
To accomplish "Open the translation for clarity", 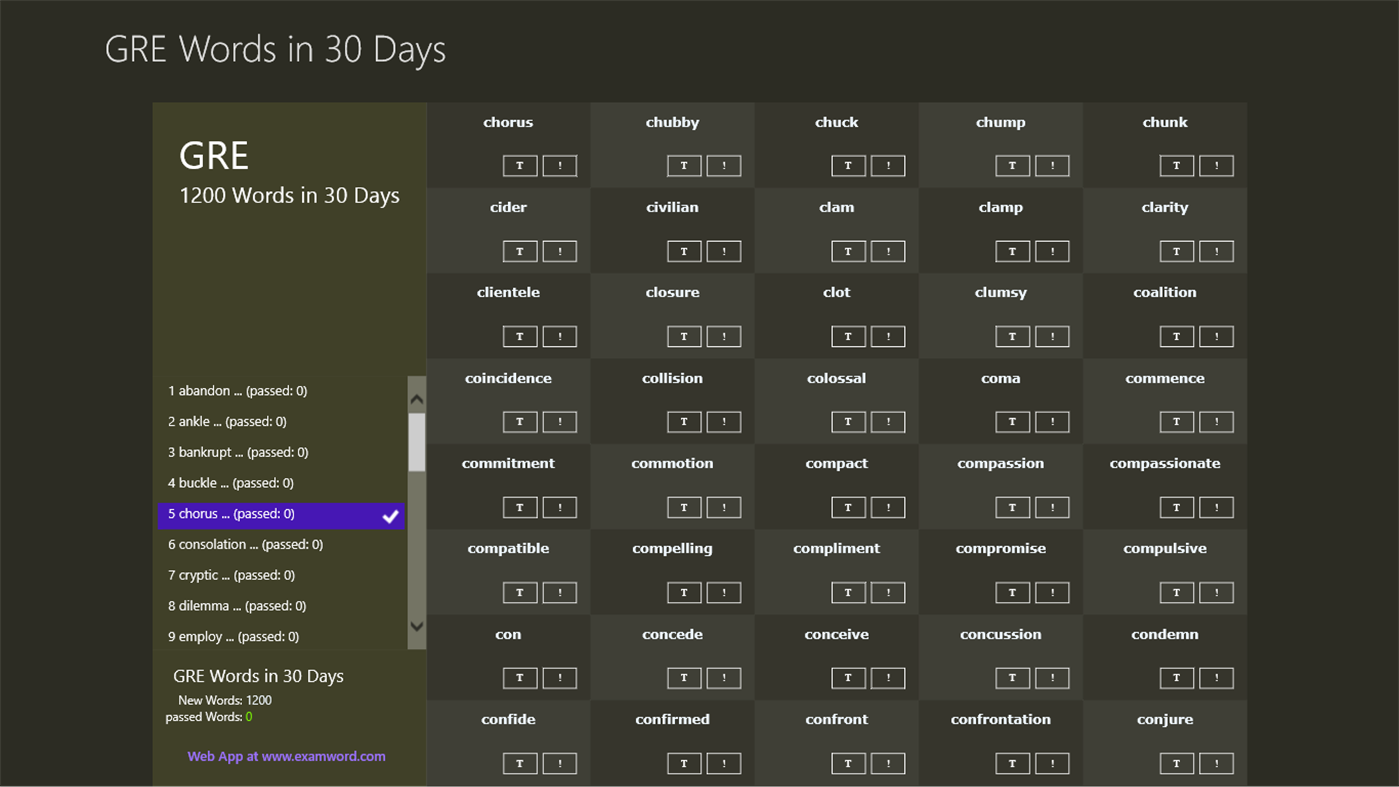I will coord(1176,251).
